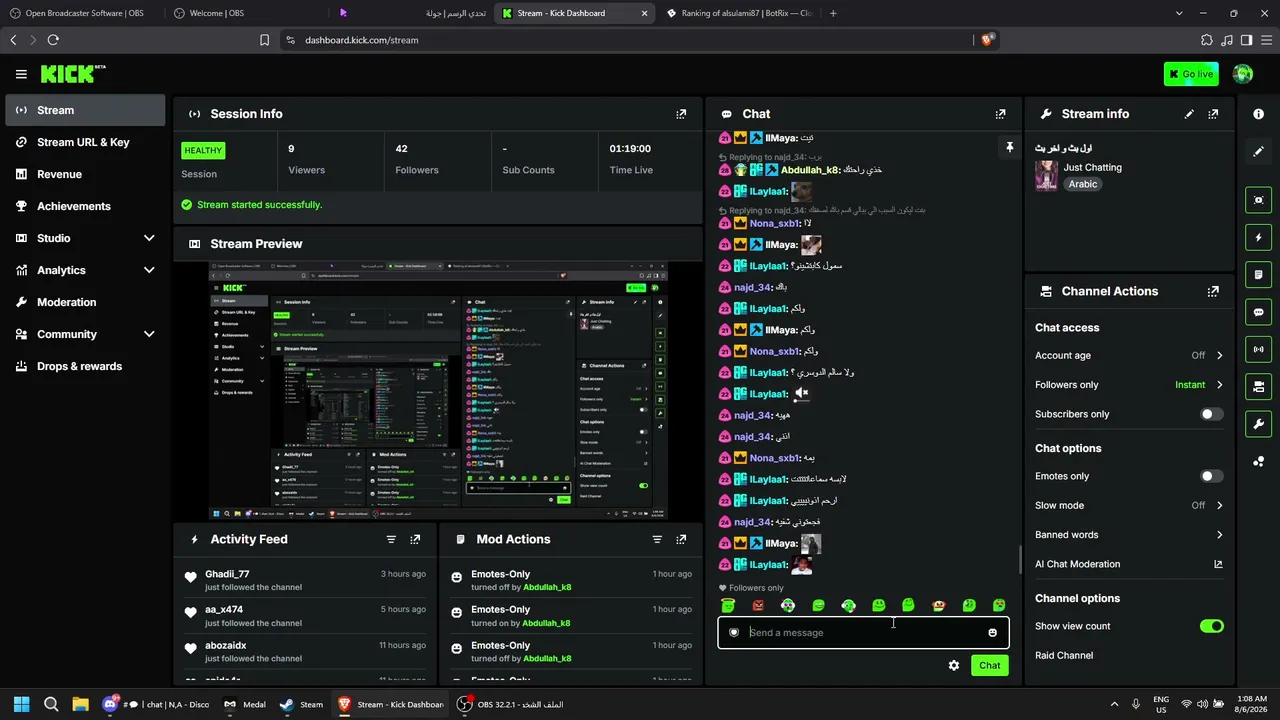1280x720 pixels.
Task: Click the Send a message field
Action: (863, 632)
